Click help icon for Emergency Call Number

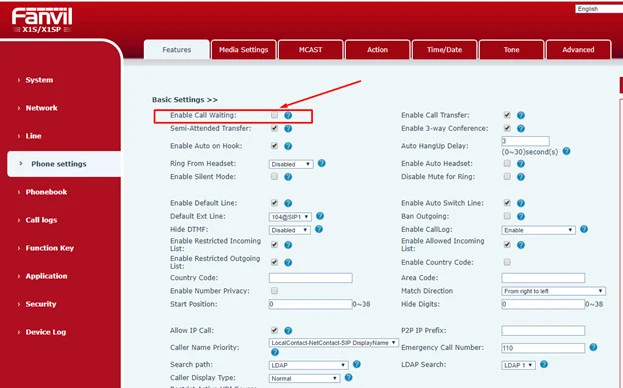pyautogui.click(x=593, y=347)
